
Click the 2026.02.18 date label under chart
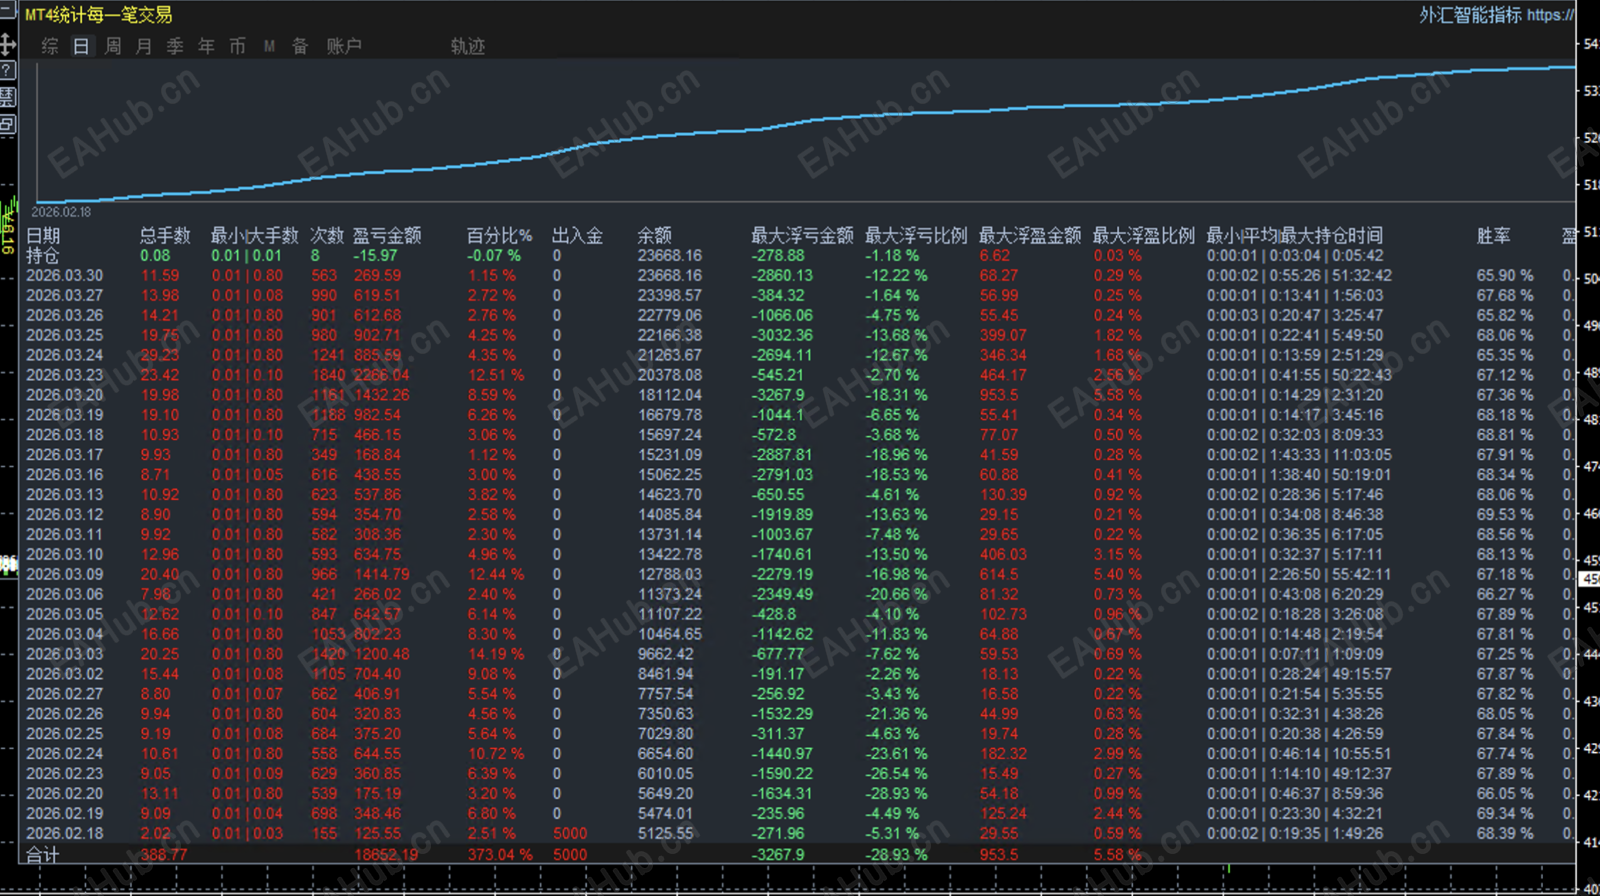(x=61, y=212)
